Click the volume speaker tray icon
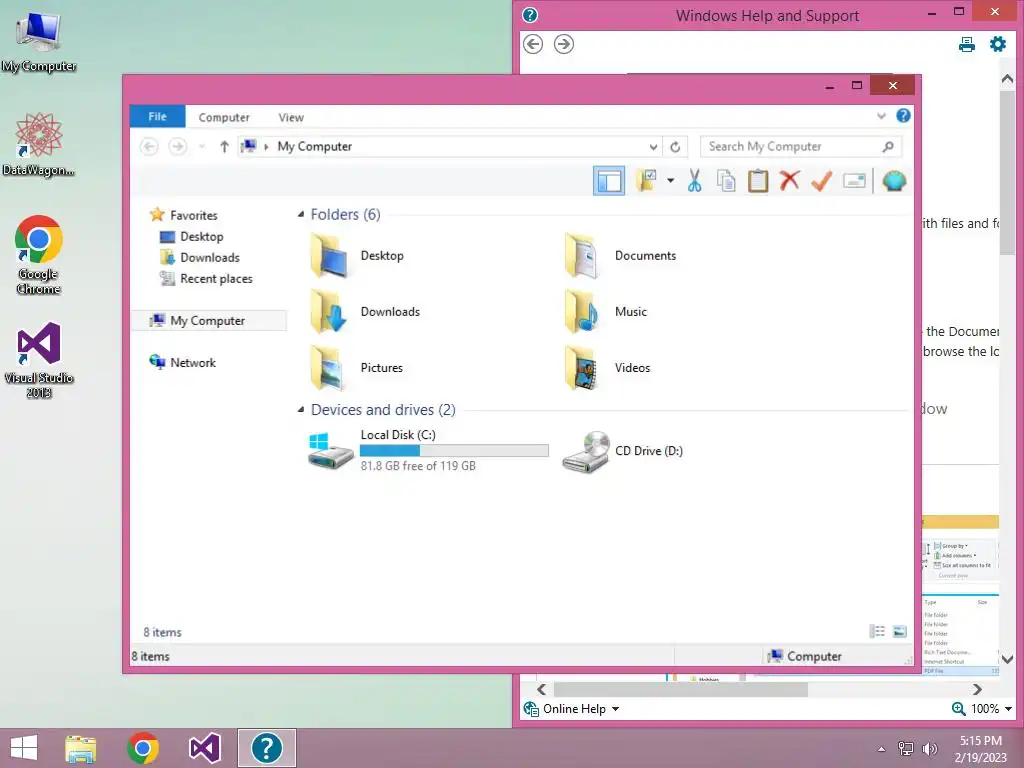1024x768 pixels. 929,749
